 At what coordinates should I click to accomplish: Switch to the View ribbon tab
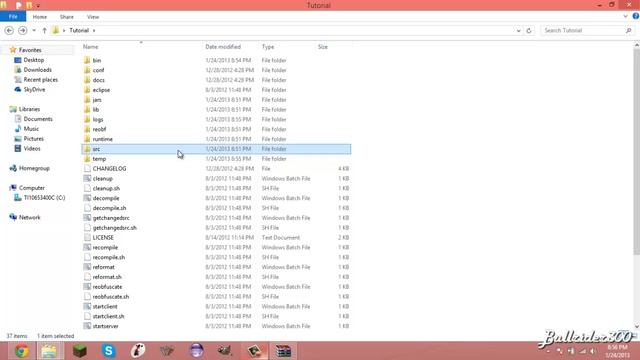point(93,17)
